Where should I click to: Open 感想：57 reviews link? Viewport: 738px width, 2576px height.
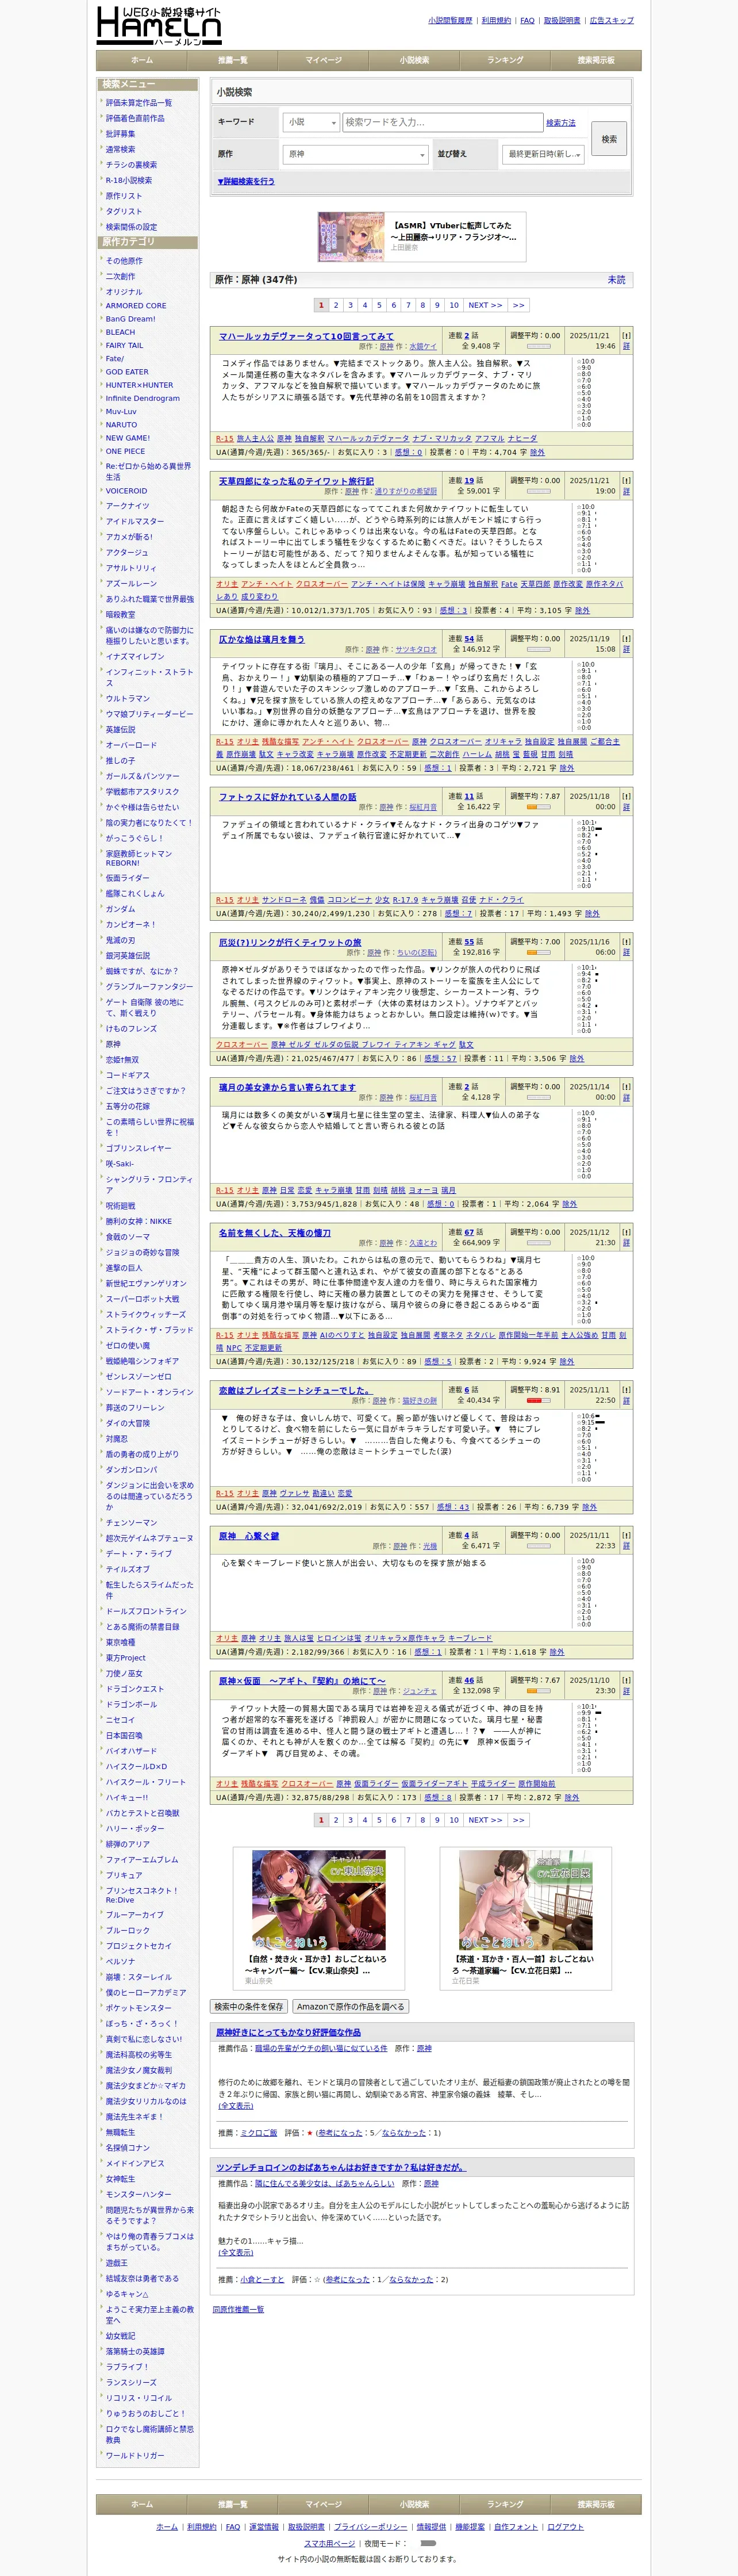pos(440,1058)
